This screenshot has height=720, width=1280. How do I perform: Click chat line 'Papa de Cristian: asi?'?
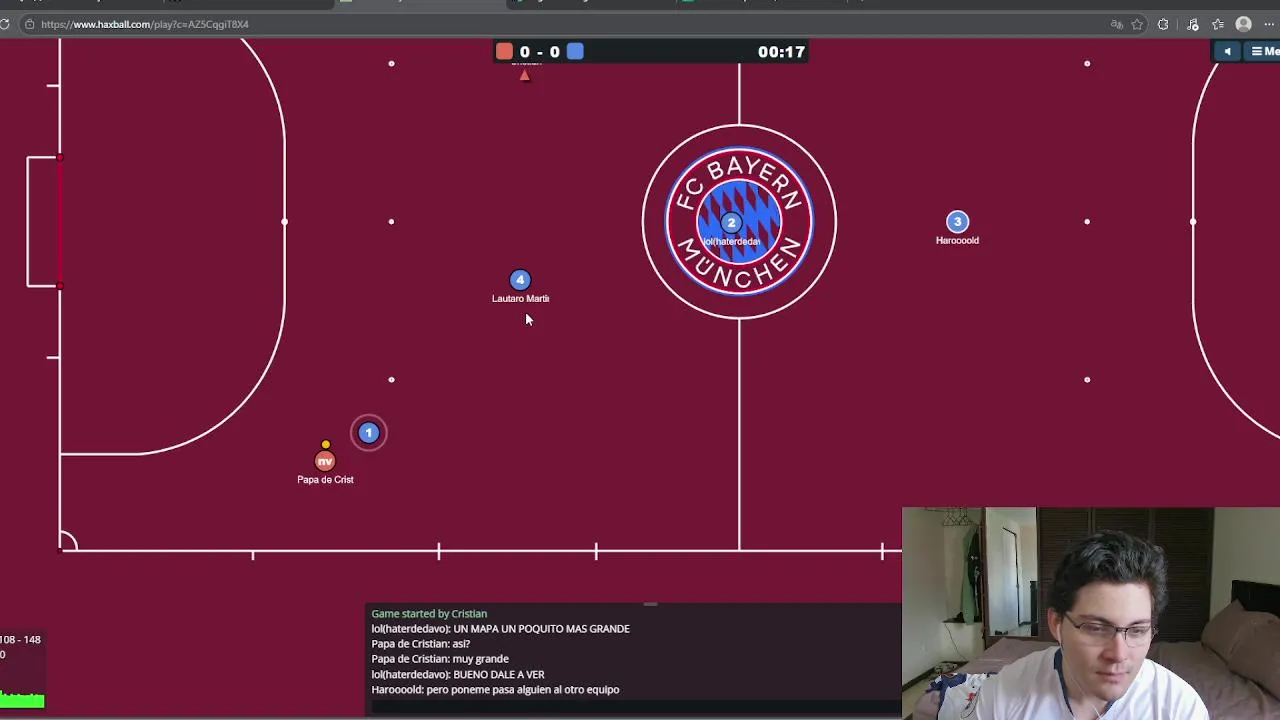pyautogui.click(x=420, y=644)
